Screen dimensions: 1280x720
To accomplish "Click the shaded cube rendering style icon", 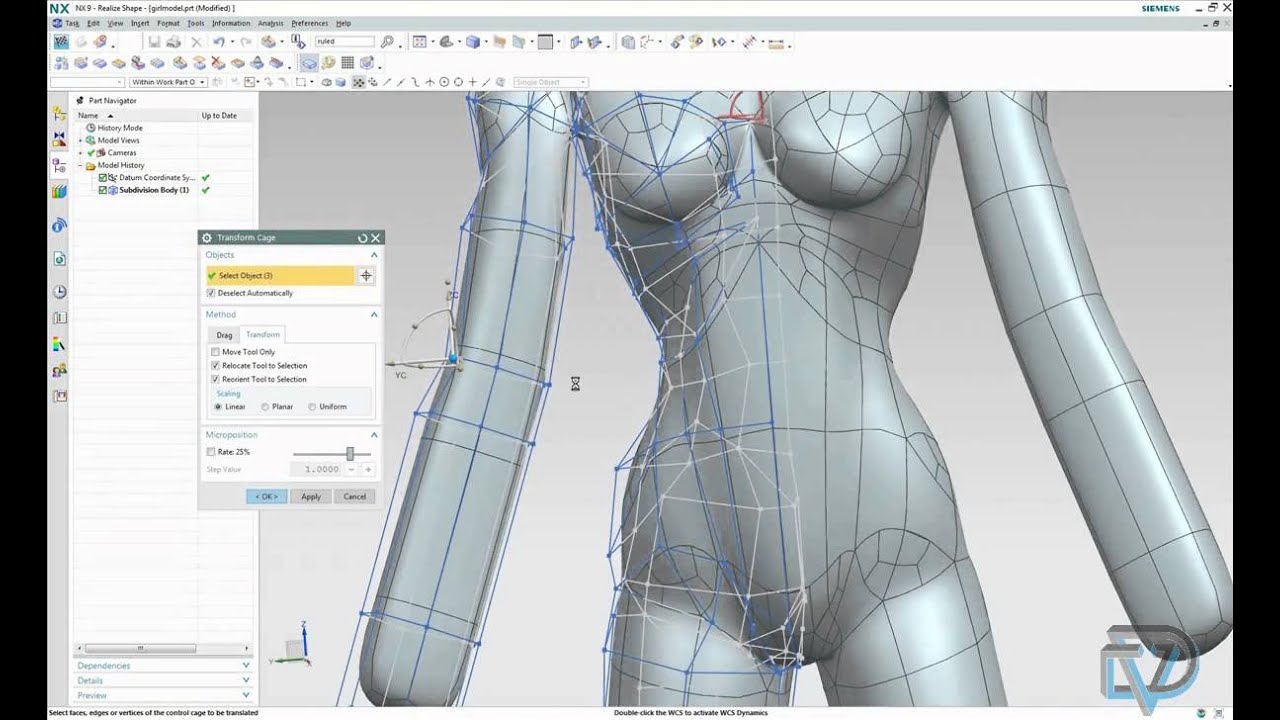I will click(x=472, y=42).
